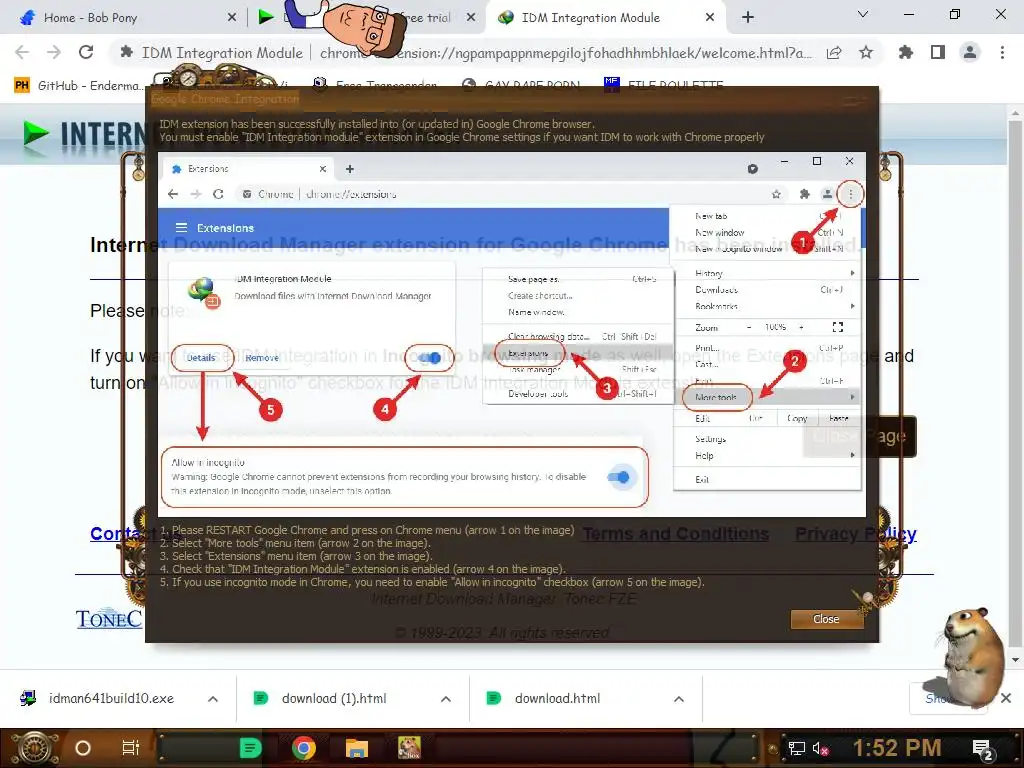The height and width of the screenshot is (768, 1024).
Task: Open the Chrome profile avatar
Action: pyautogui.click(x=970, y=52)
